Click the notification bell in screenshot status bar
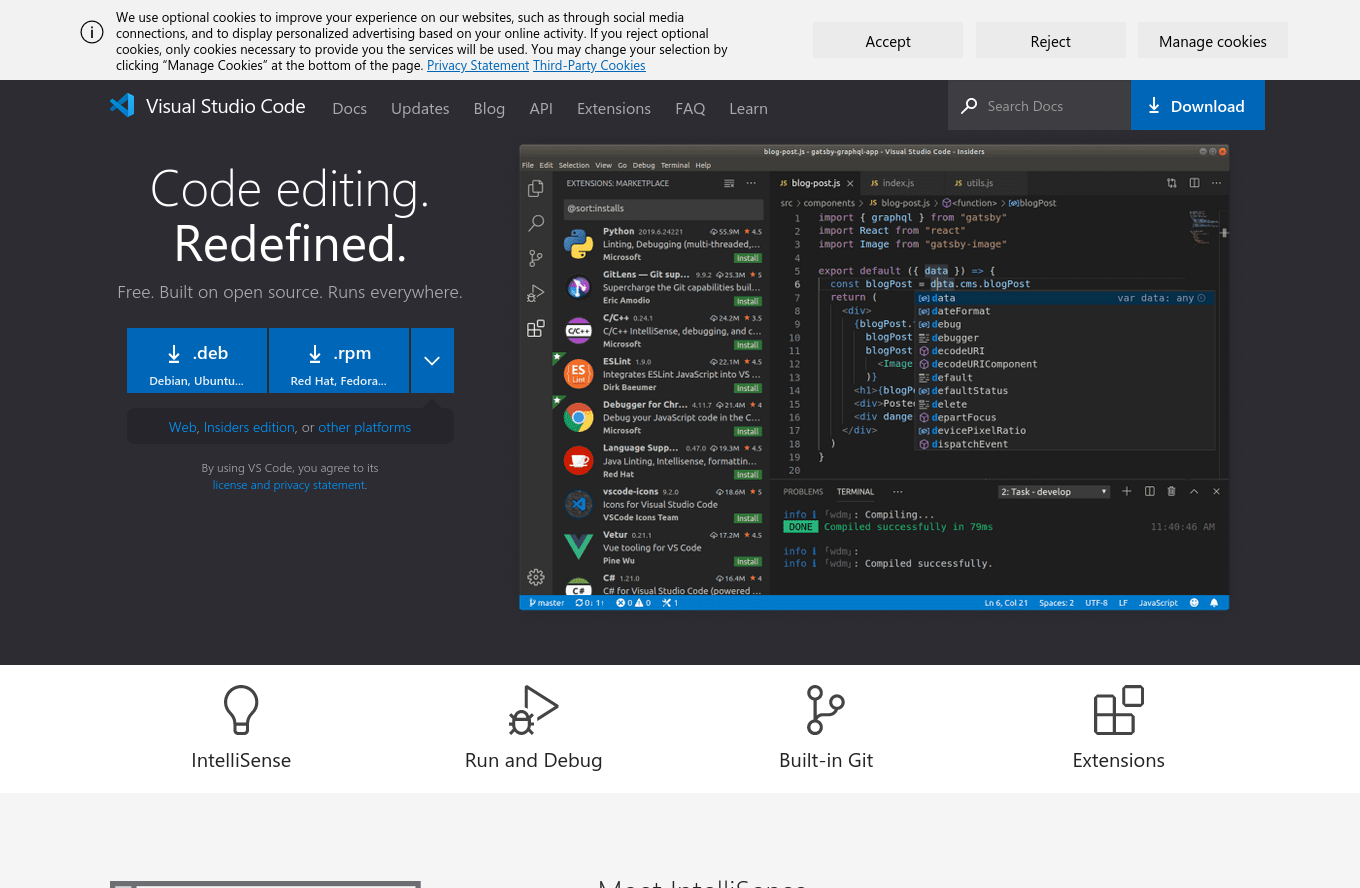 1214,603
